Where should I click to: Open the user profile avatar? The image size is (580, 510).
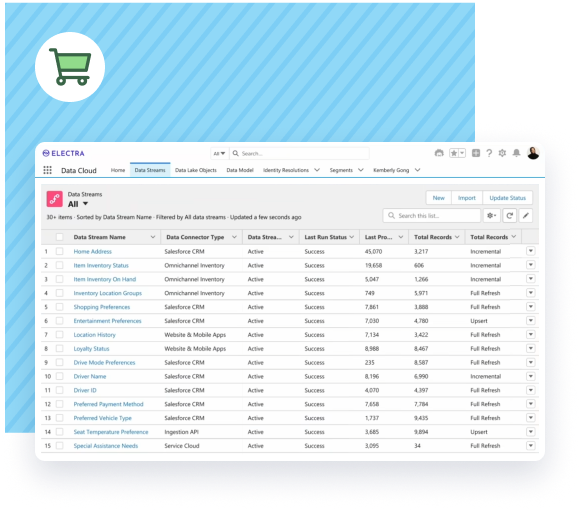coord(533,153)
